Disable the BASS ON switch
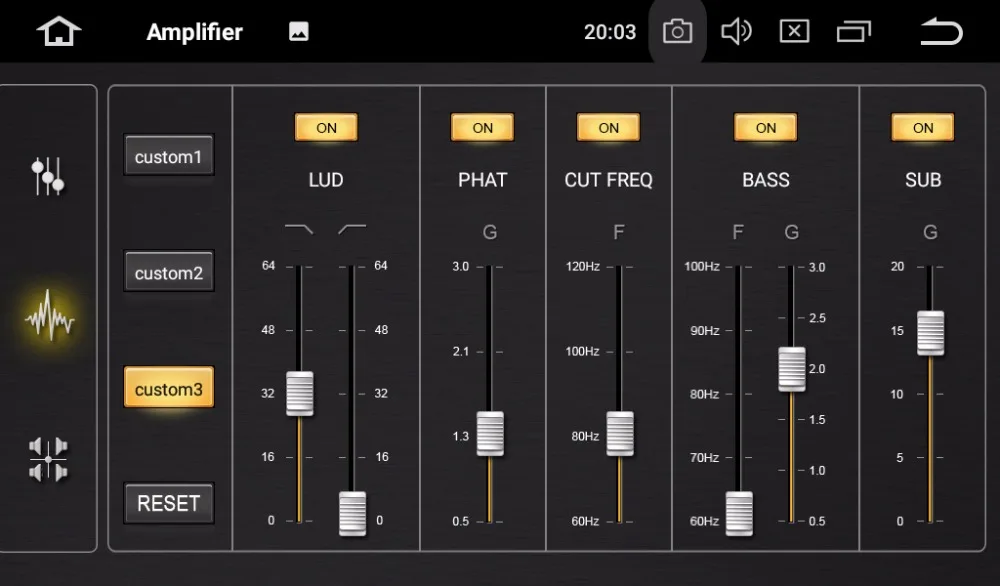The width and height of the screenshot is (1000, 586). pos(765,128)
